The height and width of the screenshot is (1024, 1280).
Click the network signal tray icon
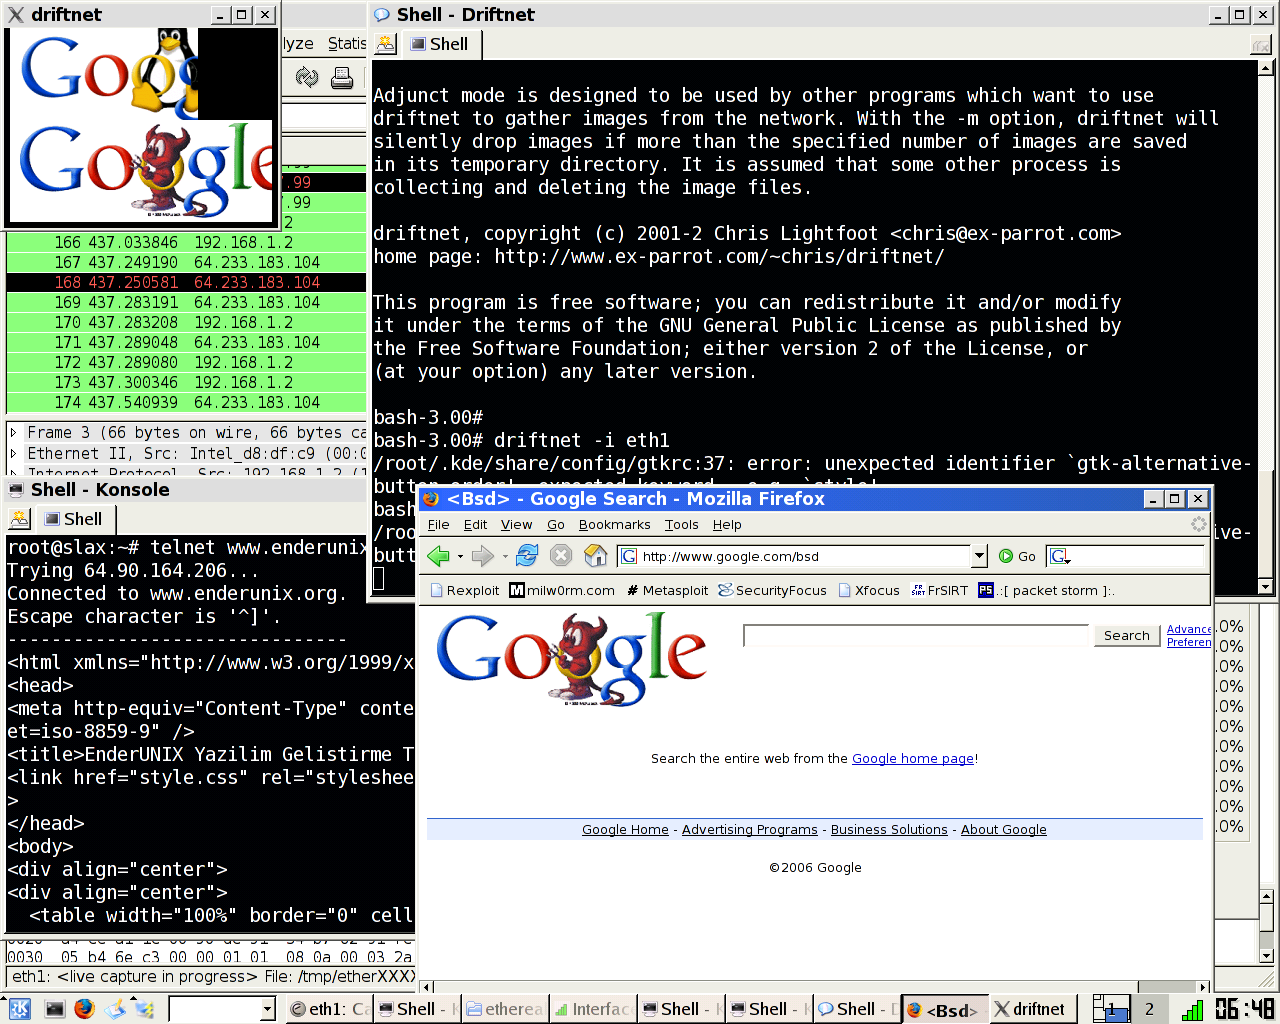[x=1192, y=1009]
